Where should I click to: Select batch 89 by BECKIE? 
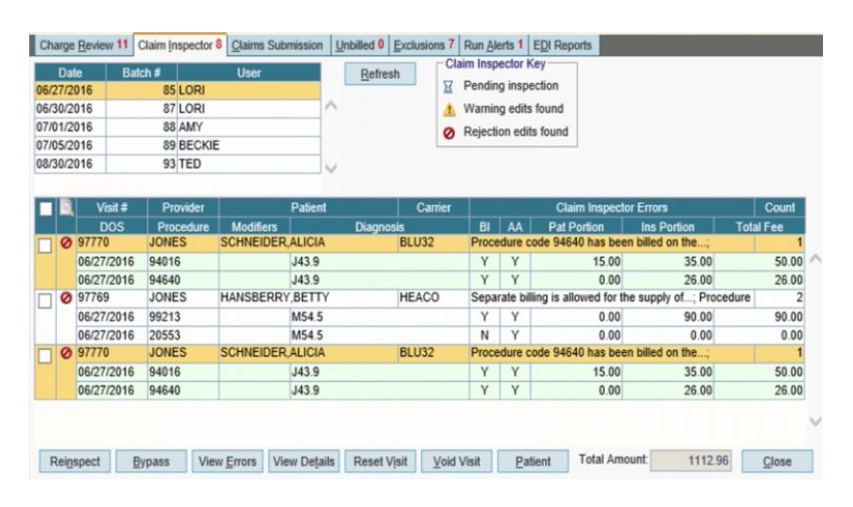(178, 146)
